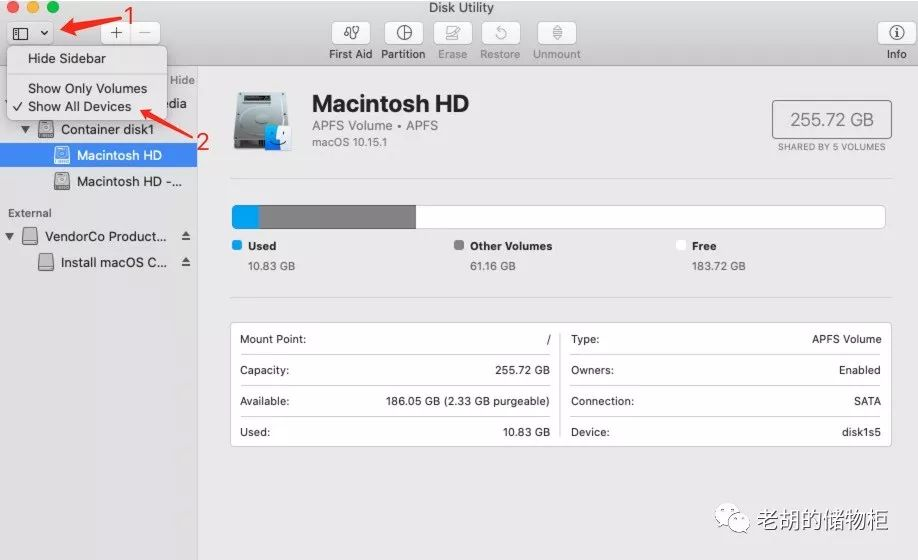This screenshot has height=560, width=918.
Task: Click the 255.72 GB capacity box
Action: click(832, 119)
